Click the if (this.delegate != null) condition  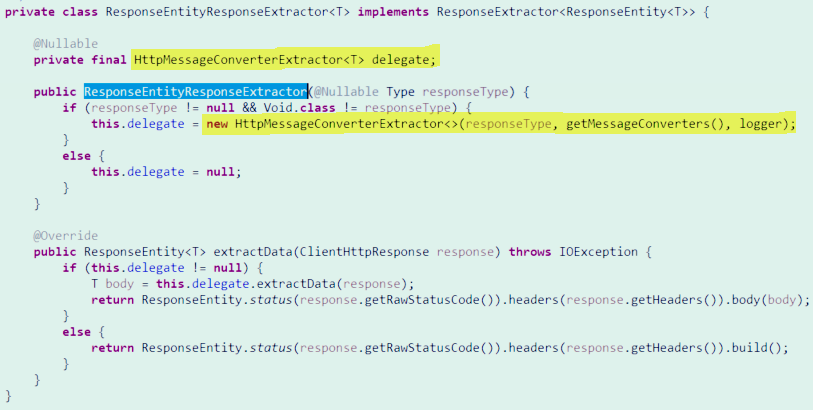(156, 268)
